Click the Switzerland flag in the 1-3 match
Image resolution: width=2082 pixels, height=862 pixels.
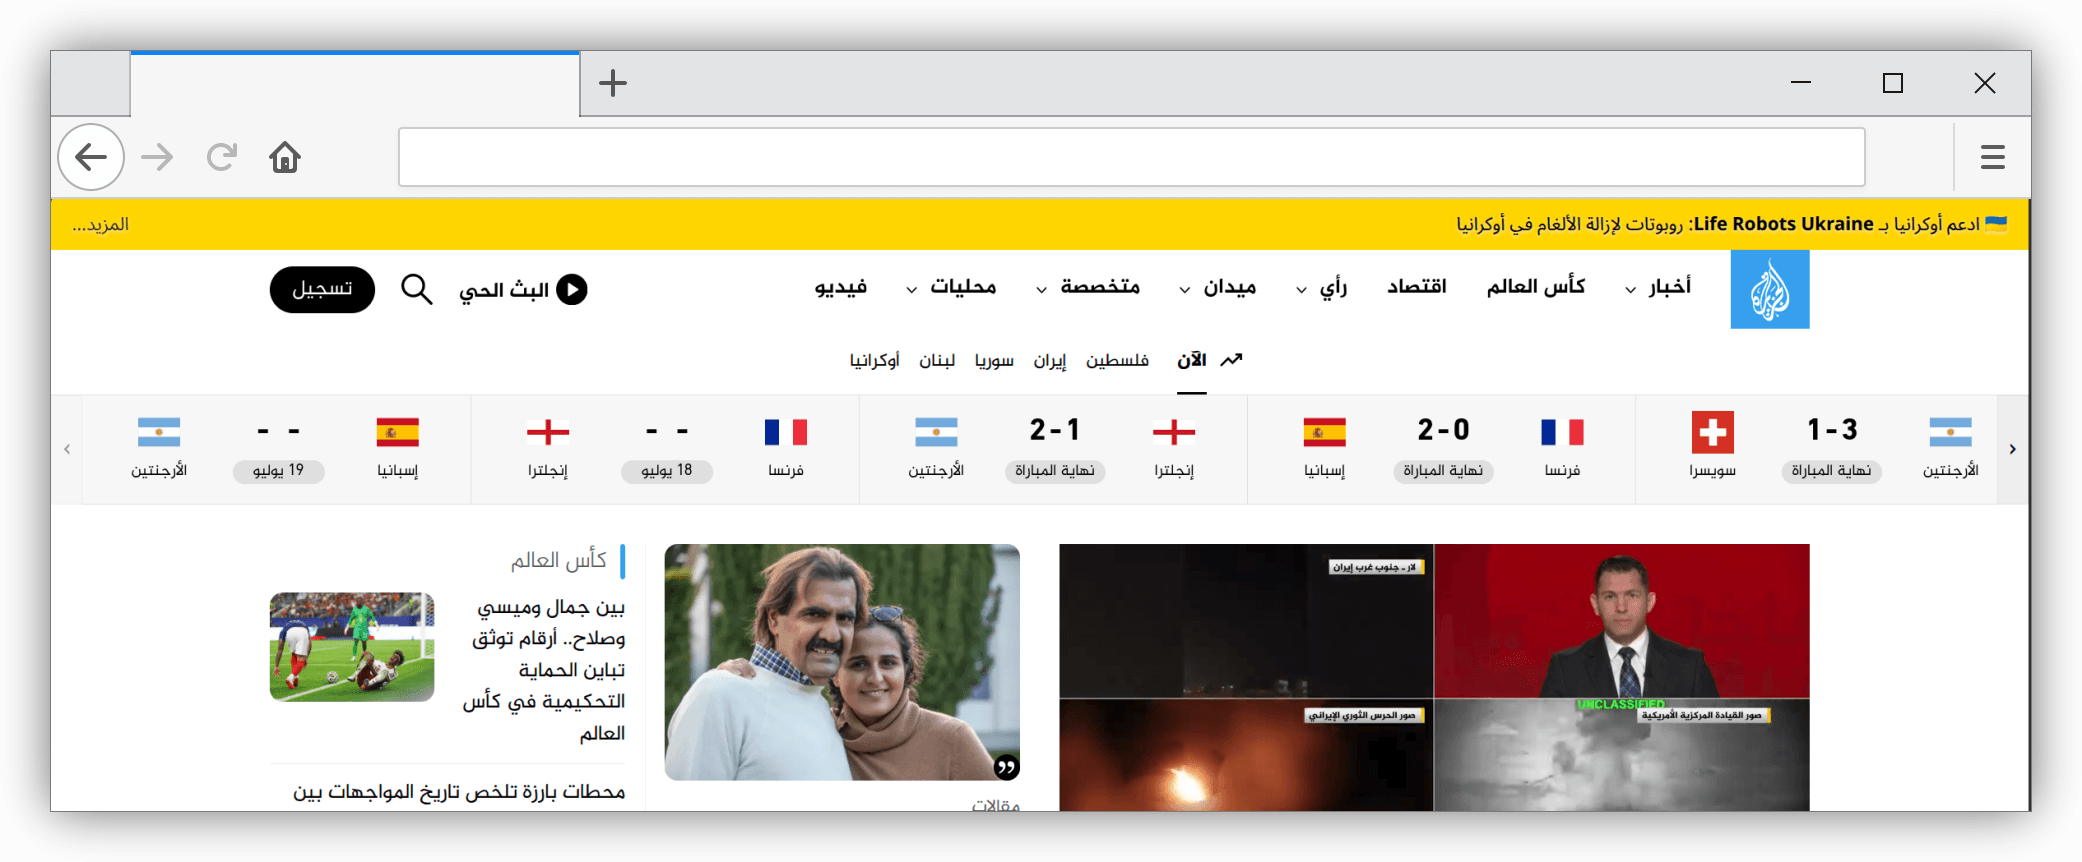(x=1713, y=432)
